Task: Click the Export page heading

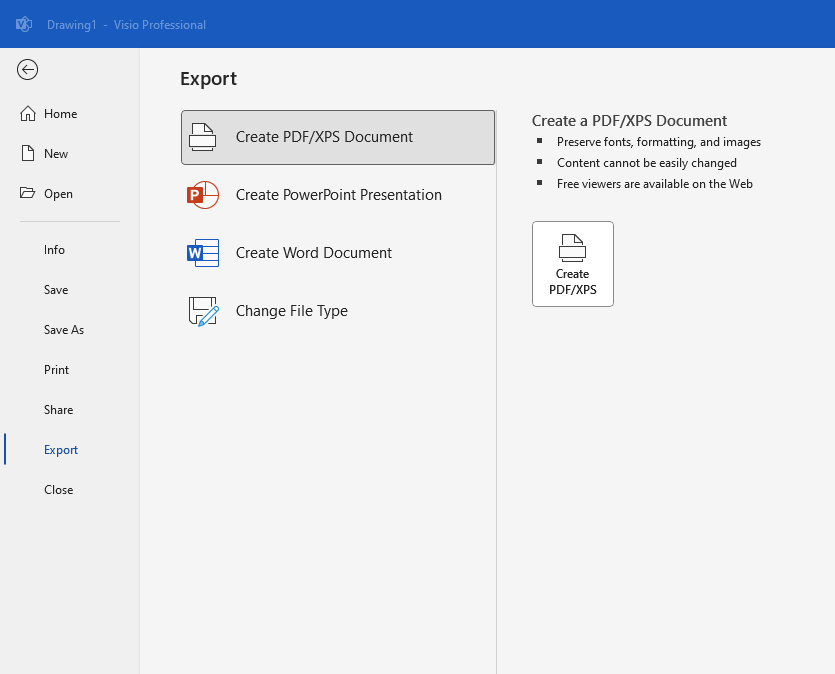Action: (208, 79)
